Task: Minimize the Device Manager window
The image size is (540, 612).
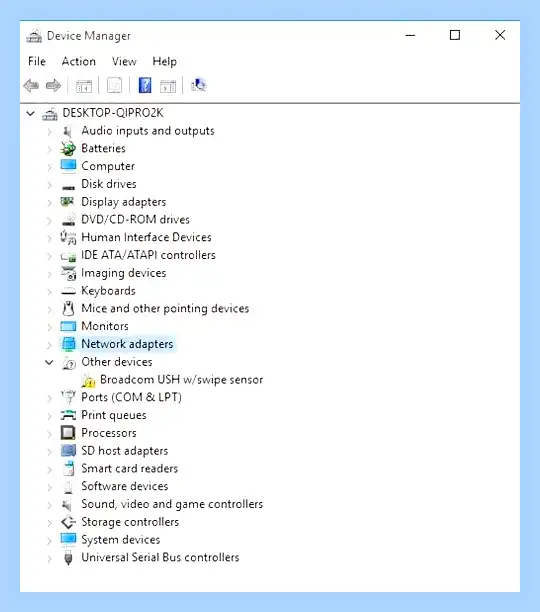Action: (x=410, y=36)
